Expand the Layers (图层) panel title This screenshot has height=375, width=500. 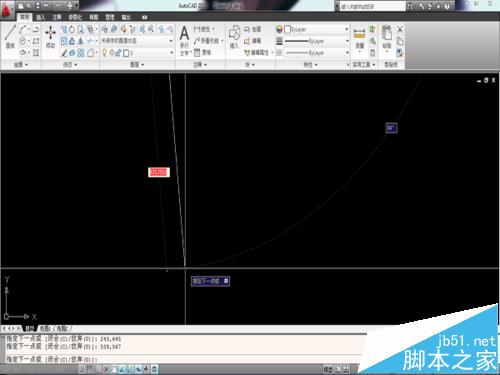(137, 65)
